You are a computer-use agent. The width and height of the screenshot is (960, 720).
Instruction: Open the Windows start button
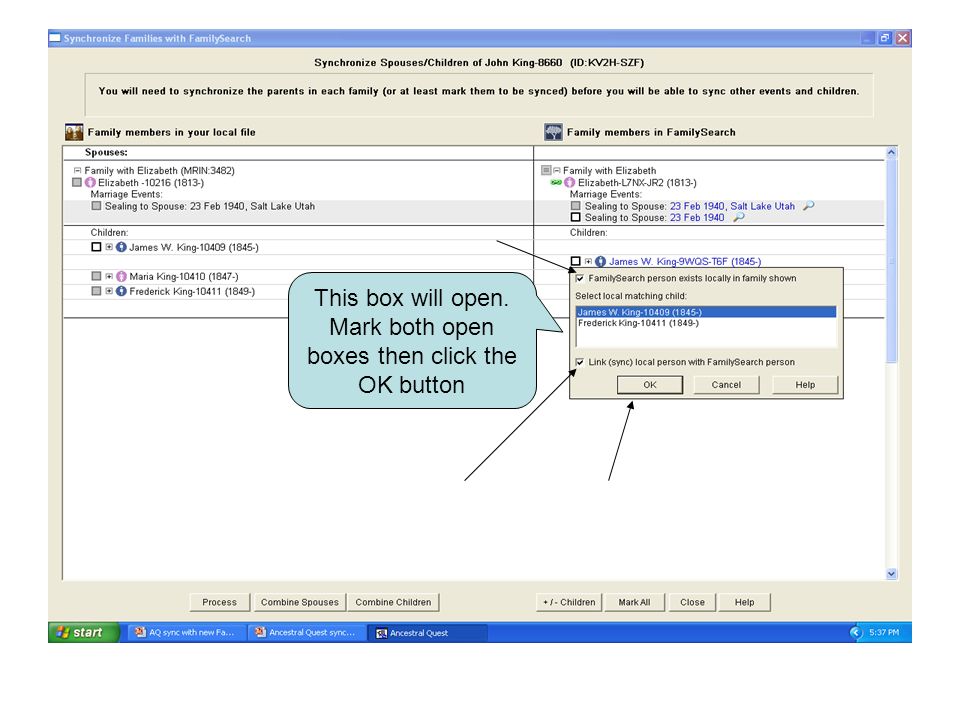point(84,632)
